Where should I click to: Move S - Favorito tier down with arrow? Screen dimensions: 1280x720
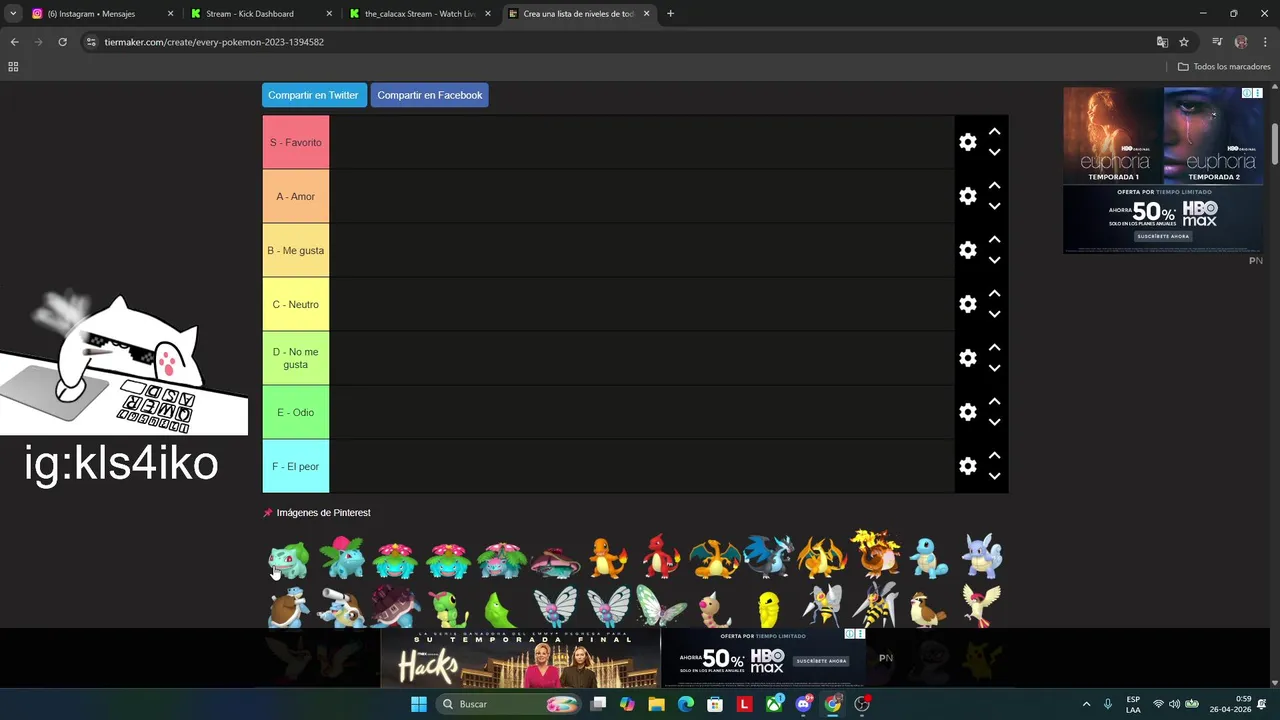994,153
